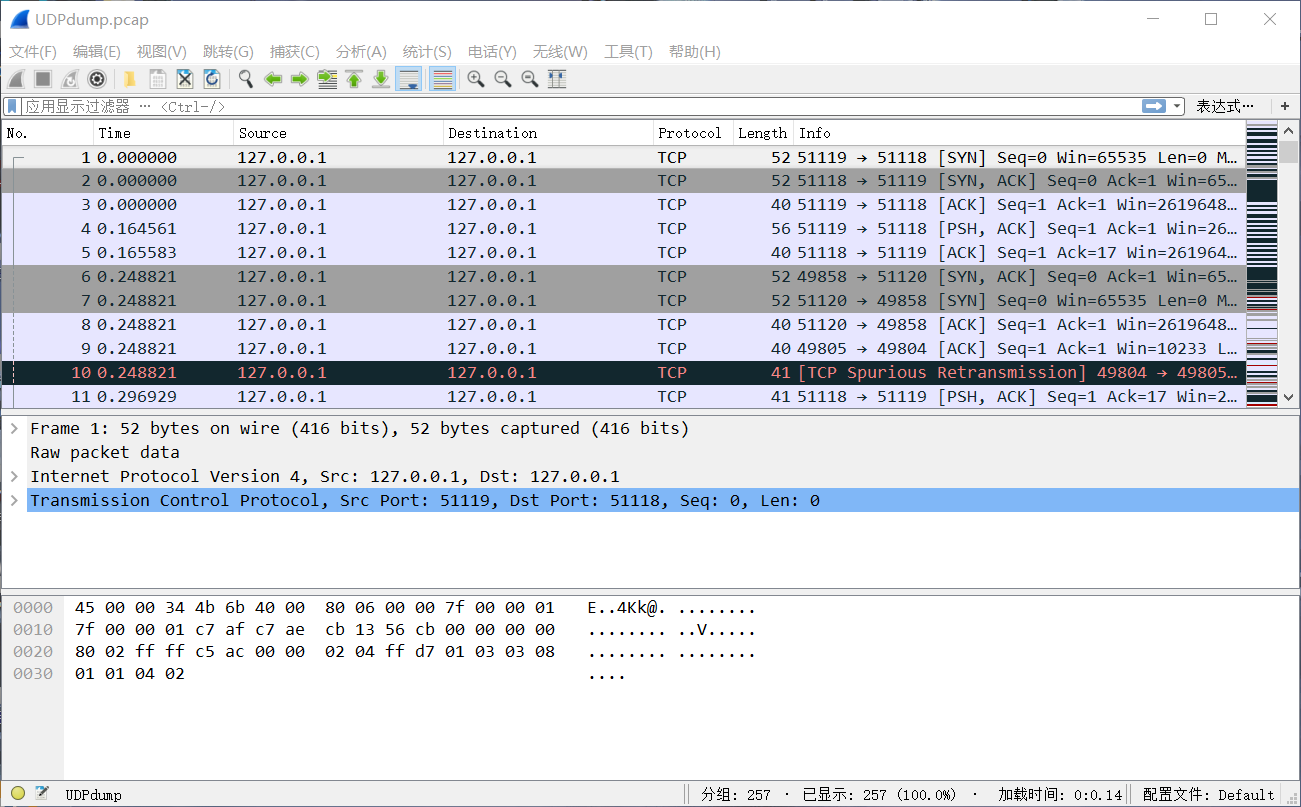Open the 工具(T) menu

[x=628, y=52]
